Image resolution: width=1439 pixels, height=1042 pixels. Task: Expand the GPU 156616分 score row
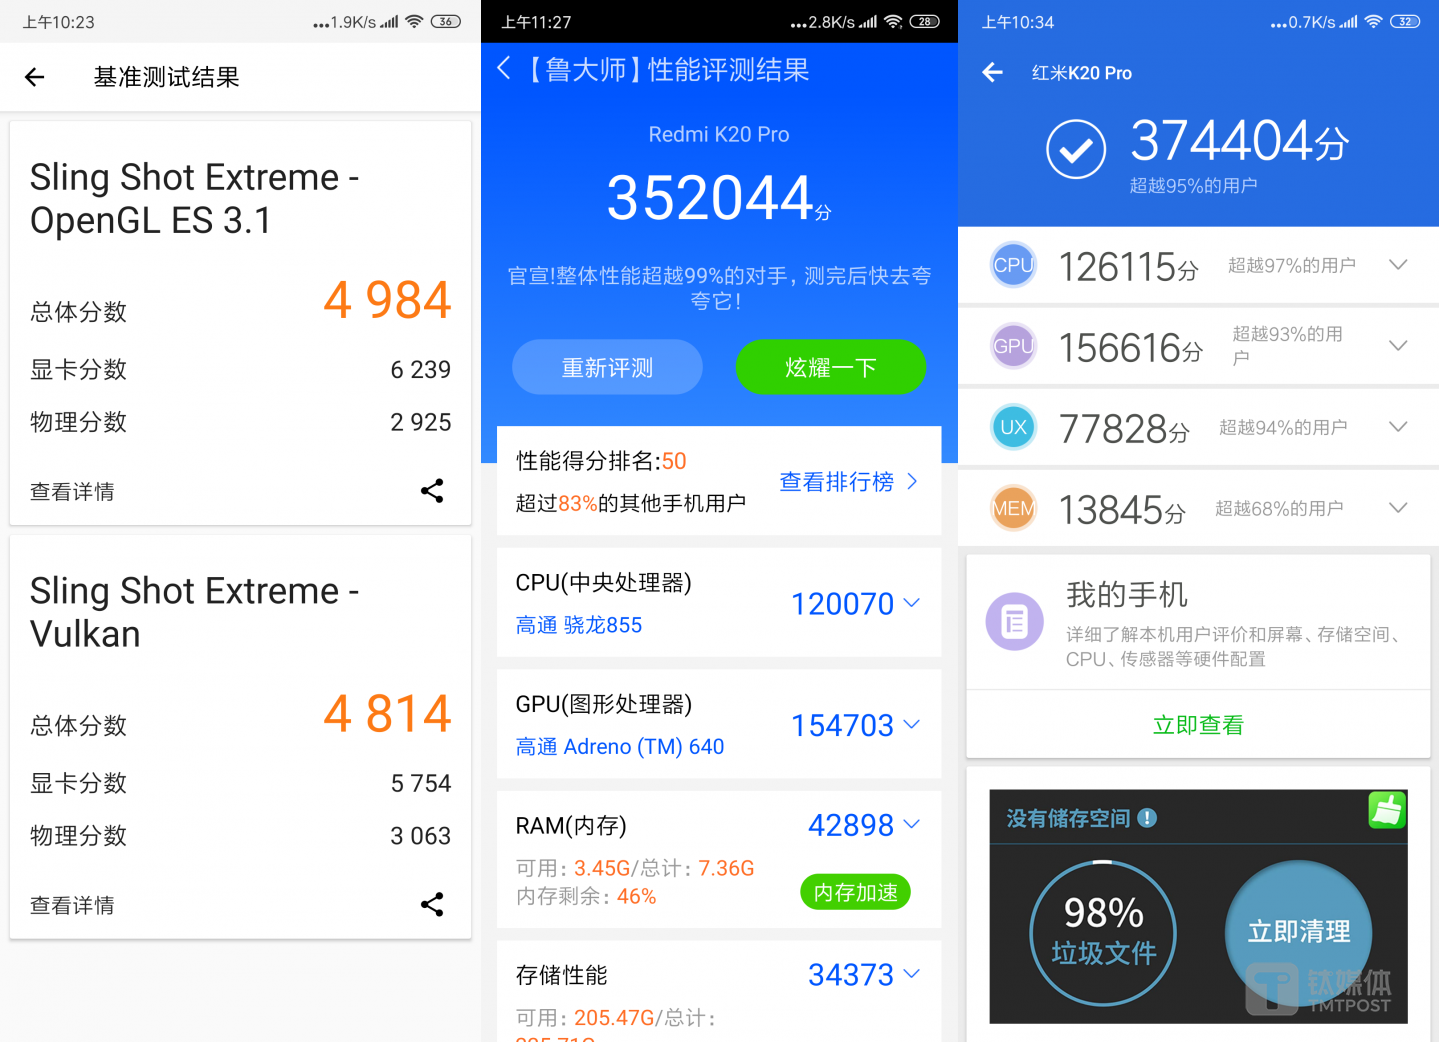[1398, 346]
